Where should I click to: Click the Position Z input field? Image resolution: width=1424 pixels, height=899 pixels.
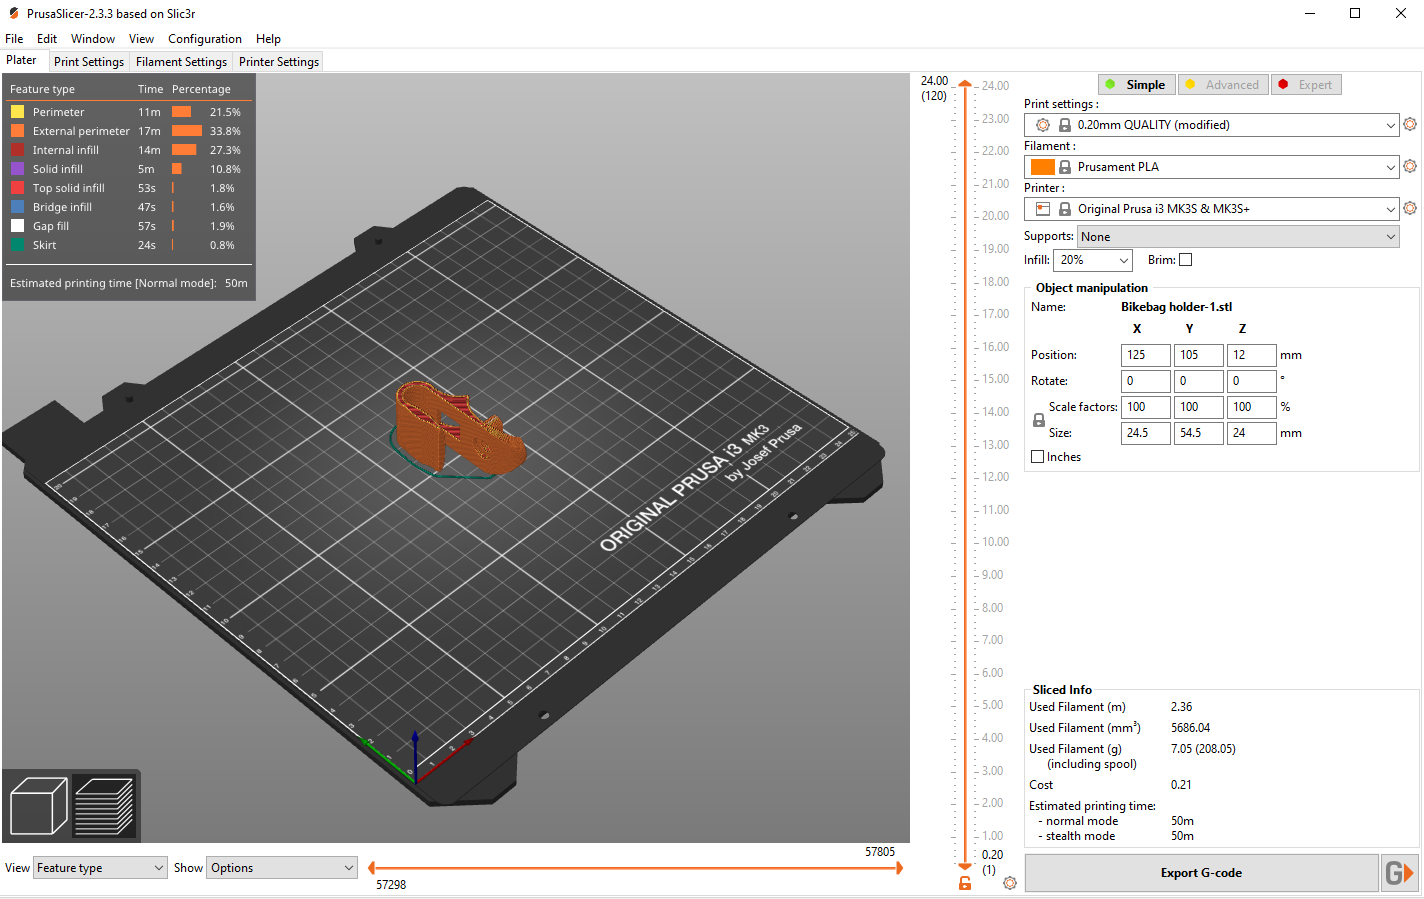1252,355
